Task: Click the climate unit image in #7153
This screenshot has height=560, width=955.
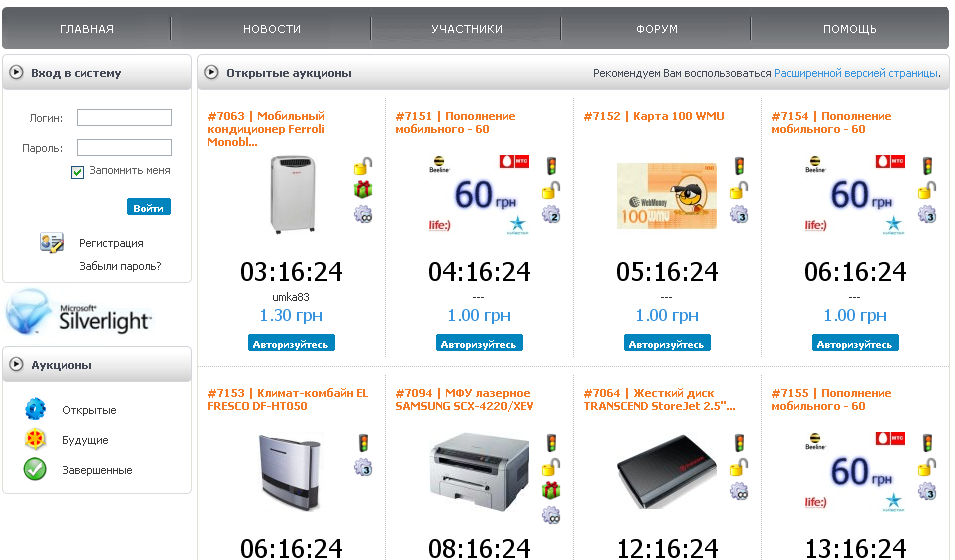Action: click(x=291, y=472)
